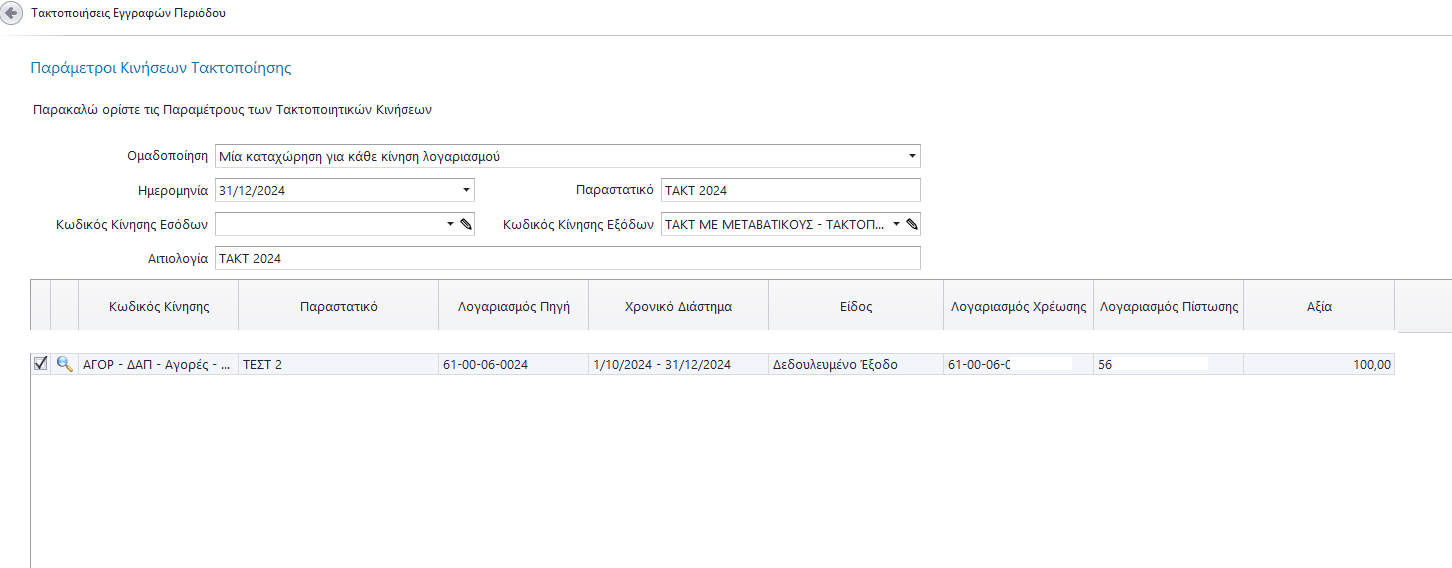1452x568 pixels.
Task: Click the back arrow icon
Action: 13,14
